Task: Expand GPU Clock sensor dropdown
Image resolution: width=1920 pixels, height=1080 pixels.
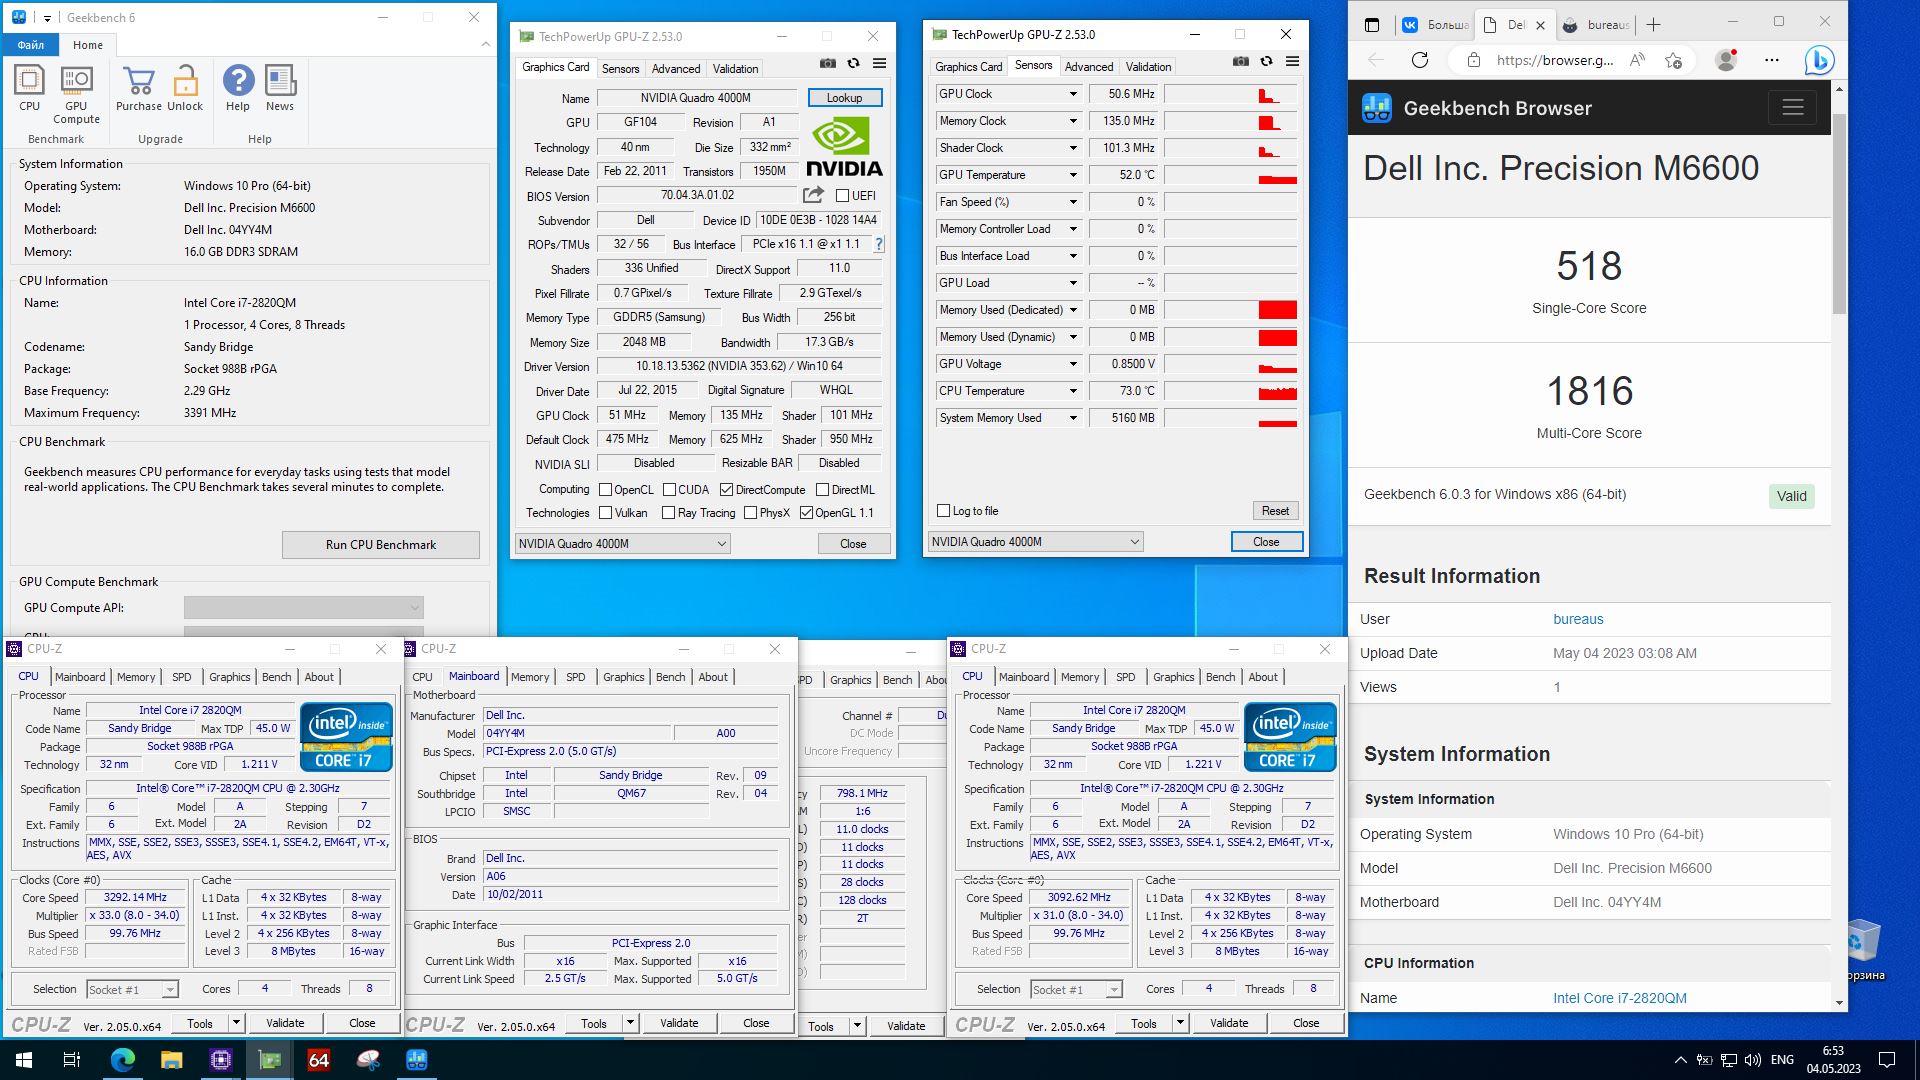Action: (1073, 94)
